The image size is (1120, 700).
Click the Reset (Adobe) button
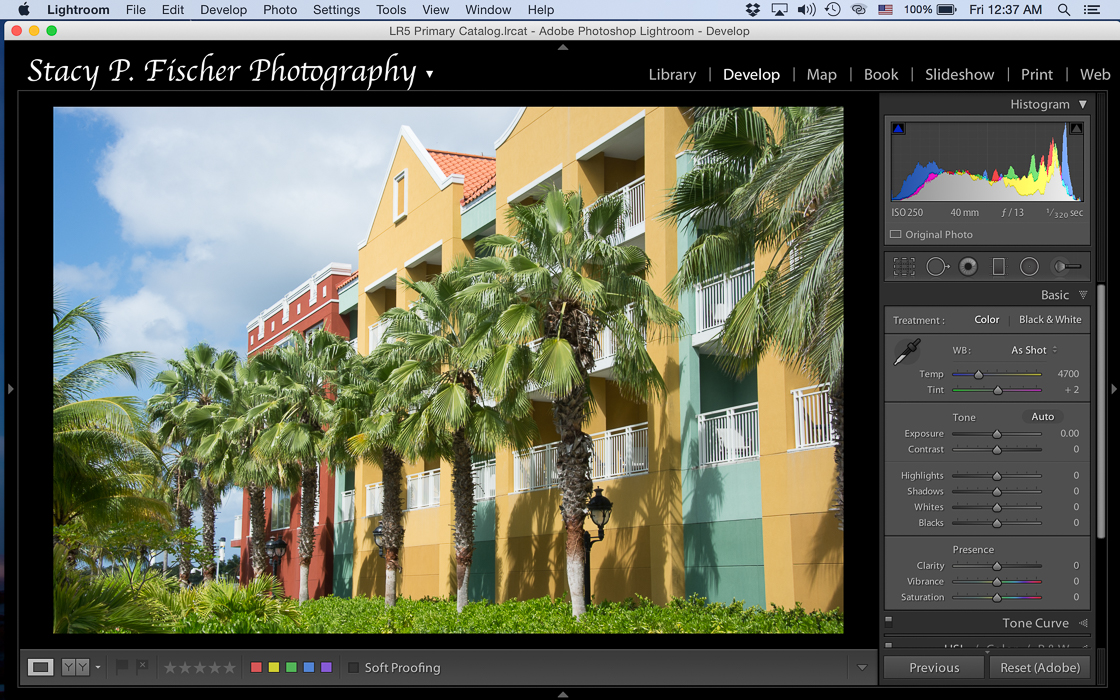(1039, 667)
